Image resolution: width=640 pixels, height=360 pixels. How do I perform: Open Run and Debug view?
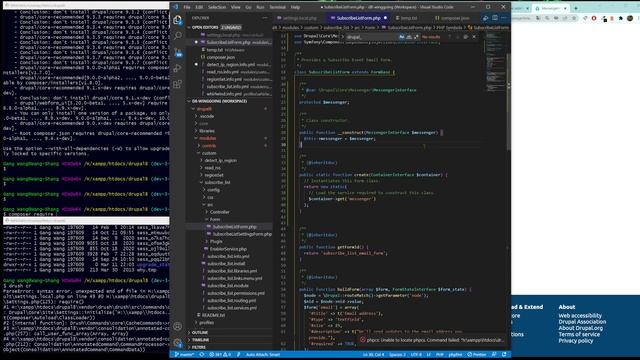pyautogui.click(x=178, y=68)
